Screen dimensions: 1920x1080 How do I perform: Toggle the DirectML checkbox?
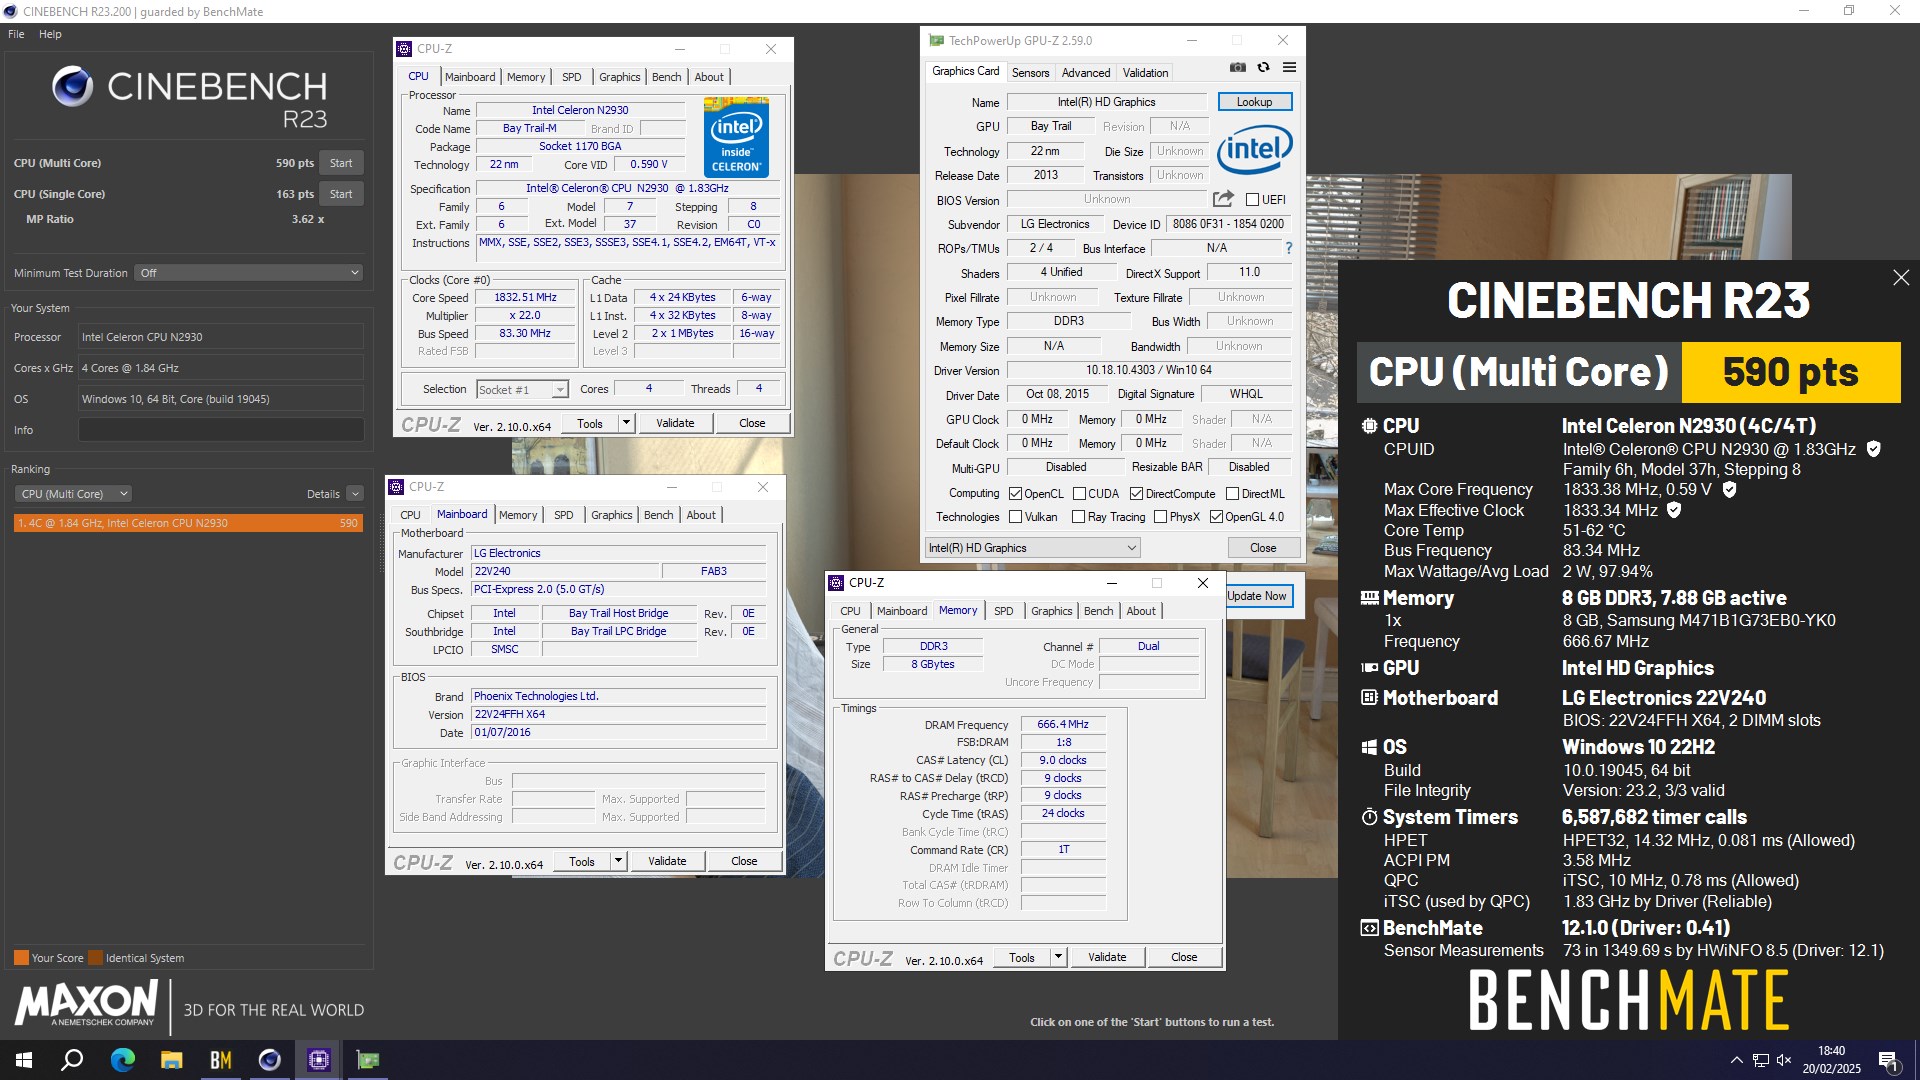tap(1233, 494)
